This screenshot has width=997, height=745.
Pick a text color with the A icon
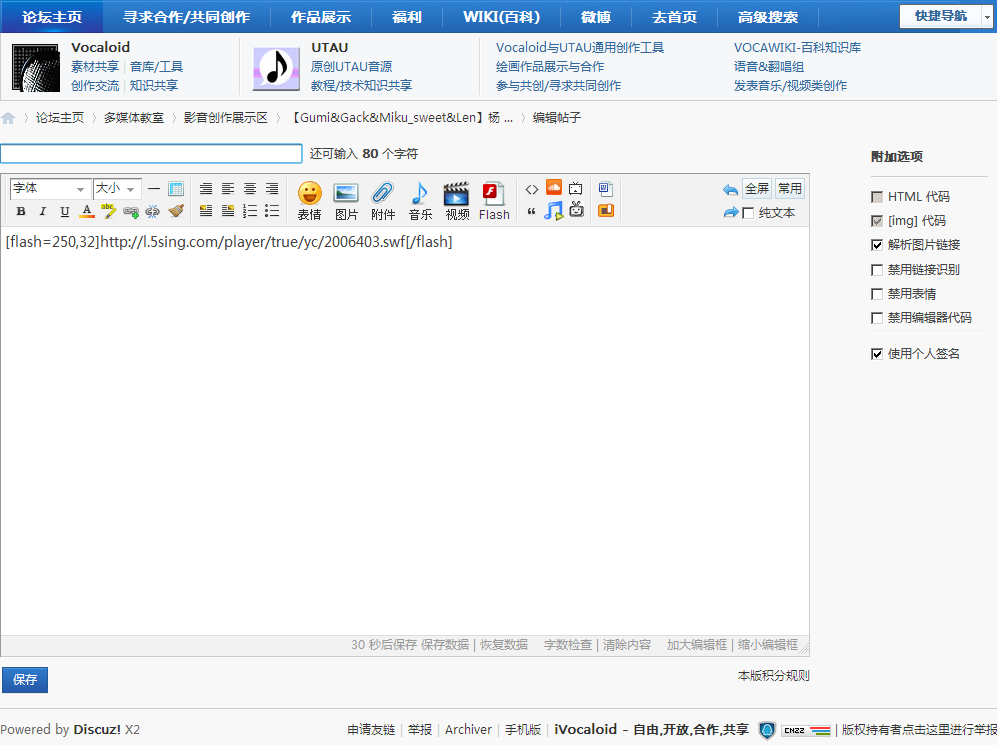87,211
